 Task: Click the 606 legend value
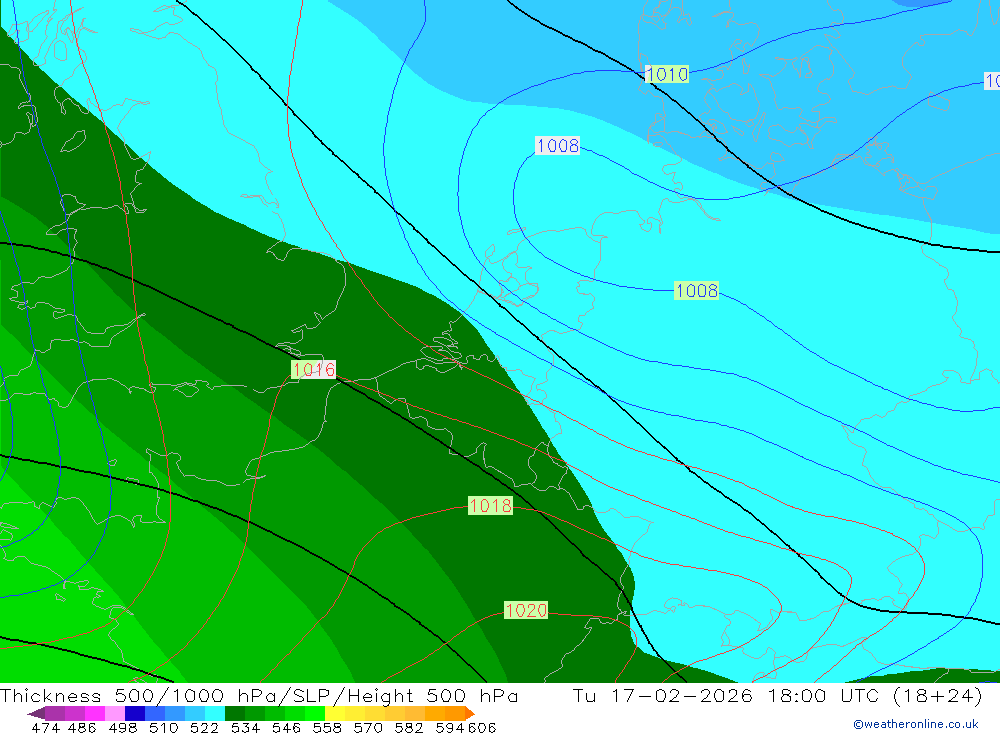click(x=482, y=727)
